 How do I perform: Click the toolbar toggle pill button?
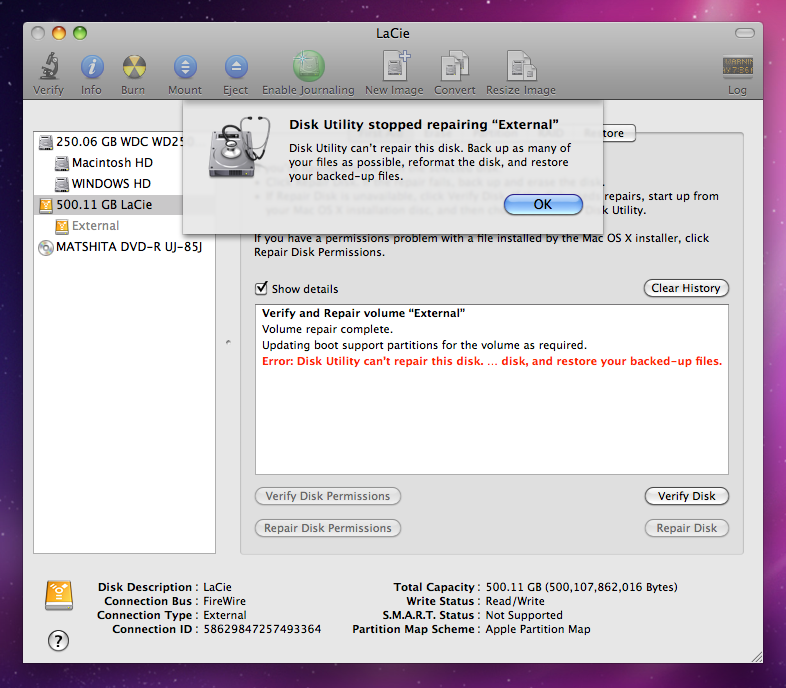tap(744, 33)
